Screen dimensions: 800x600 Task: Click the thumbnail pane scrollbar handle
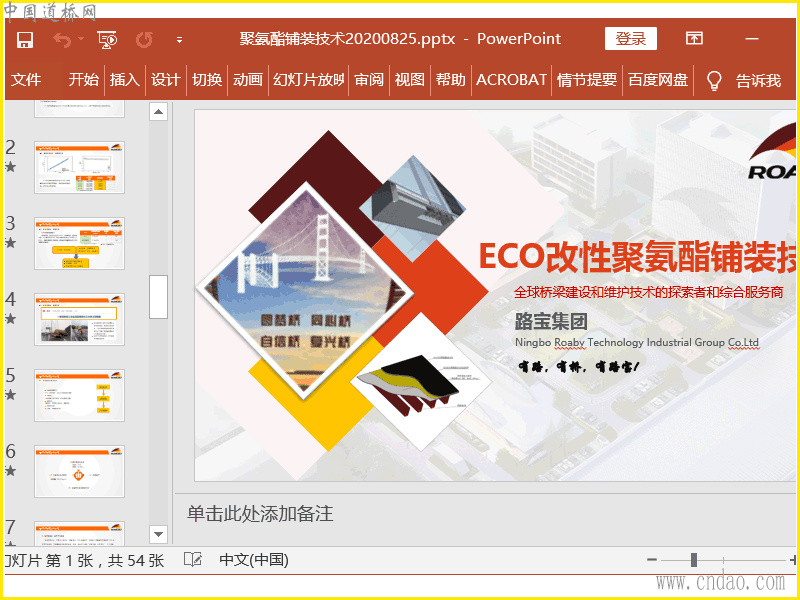coord(159,297)
